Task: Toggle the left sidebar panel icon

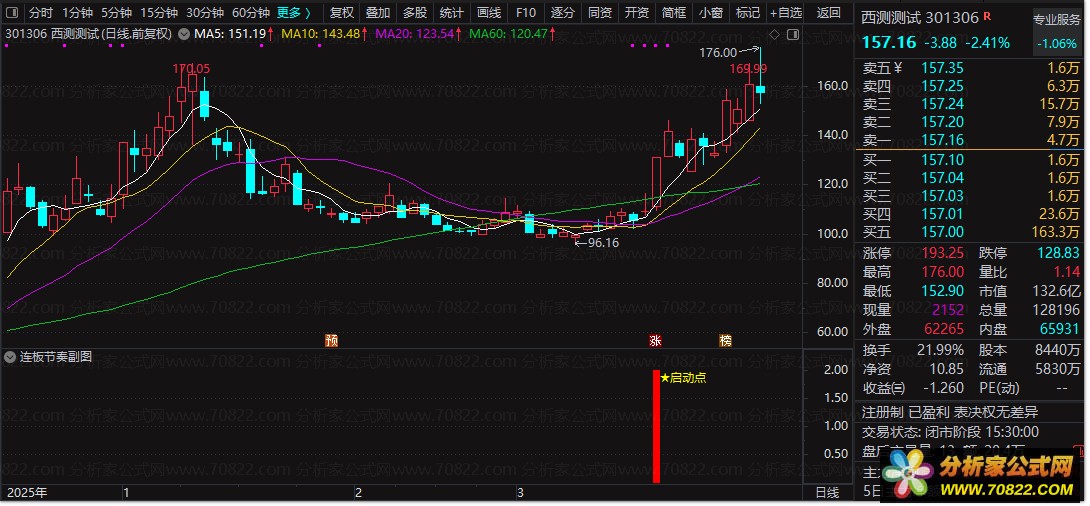Action: coord(12,13)
